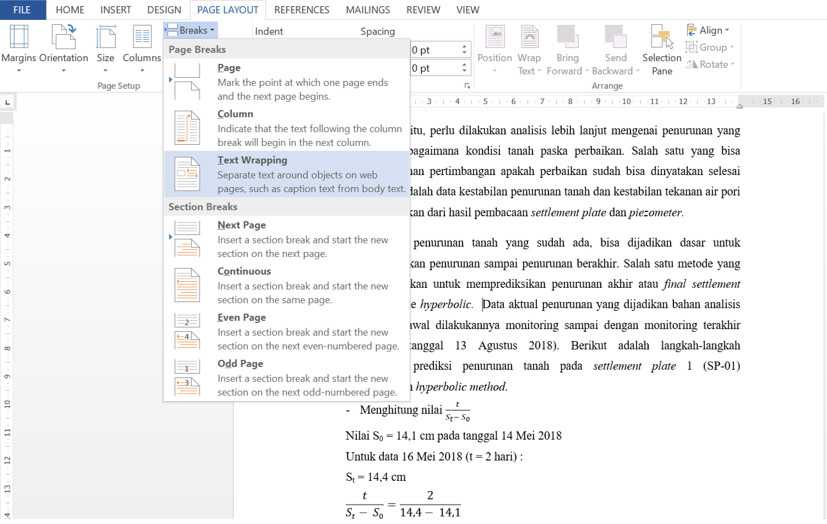Image resolution: width=827 pixels, height=524 pixels.
Task: Open the FILE tab
Action: click(22, 9)
